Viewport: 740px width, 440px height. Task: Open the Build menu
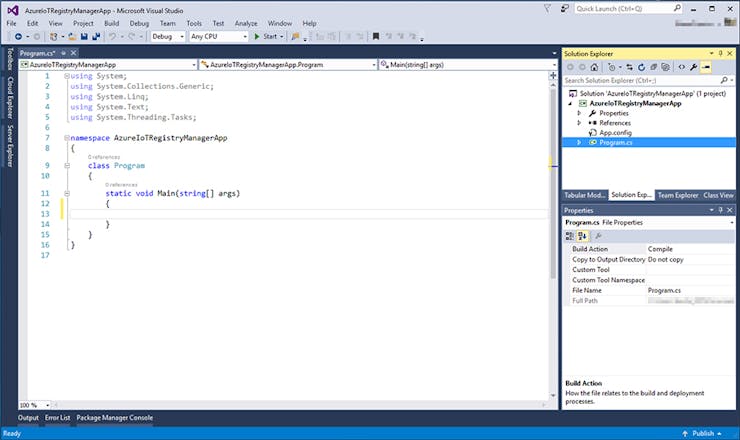click(x=111, y=23)
